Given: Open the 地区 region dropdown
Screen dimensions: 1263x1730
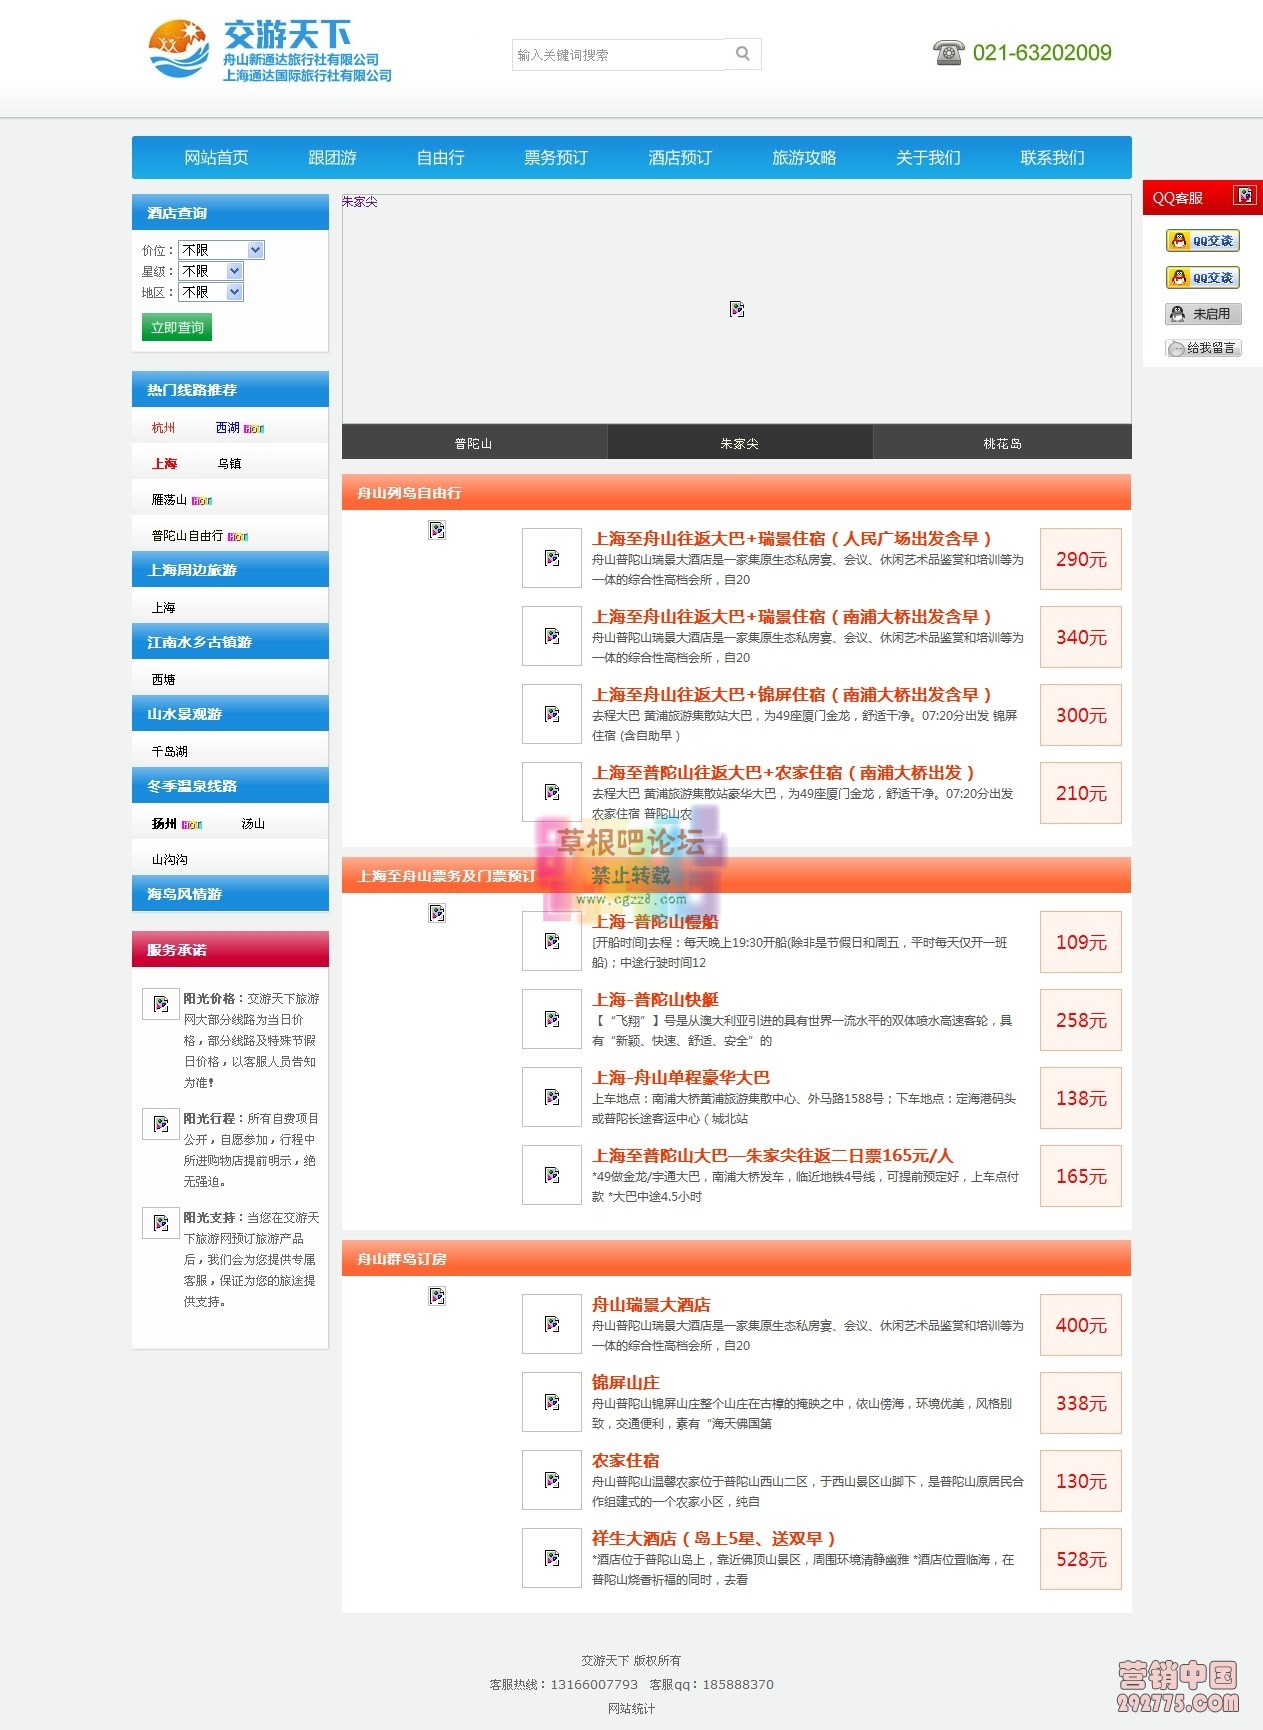Looking at the screenshot, I should tap(211, 292).
